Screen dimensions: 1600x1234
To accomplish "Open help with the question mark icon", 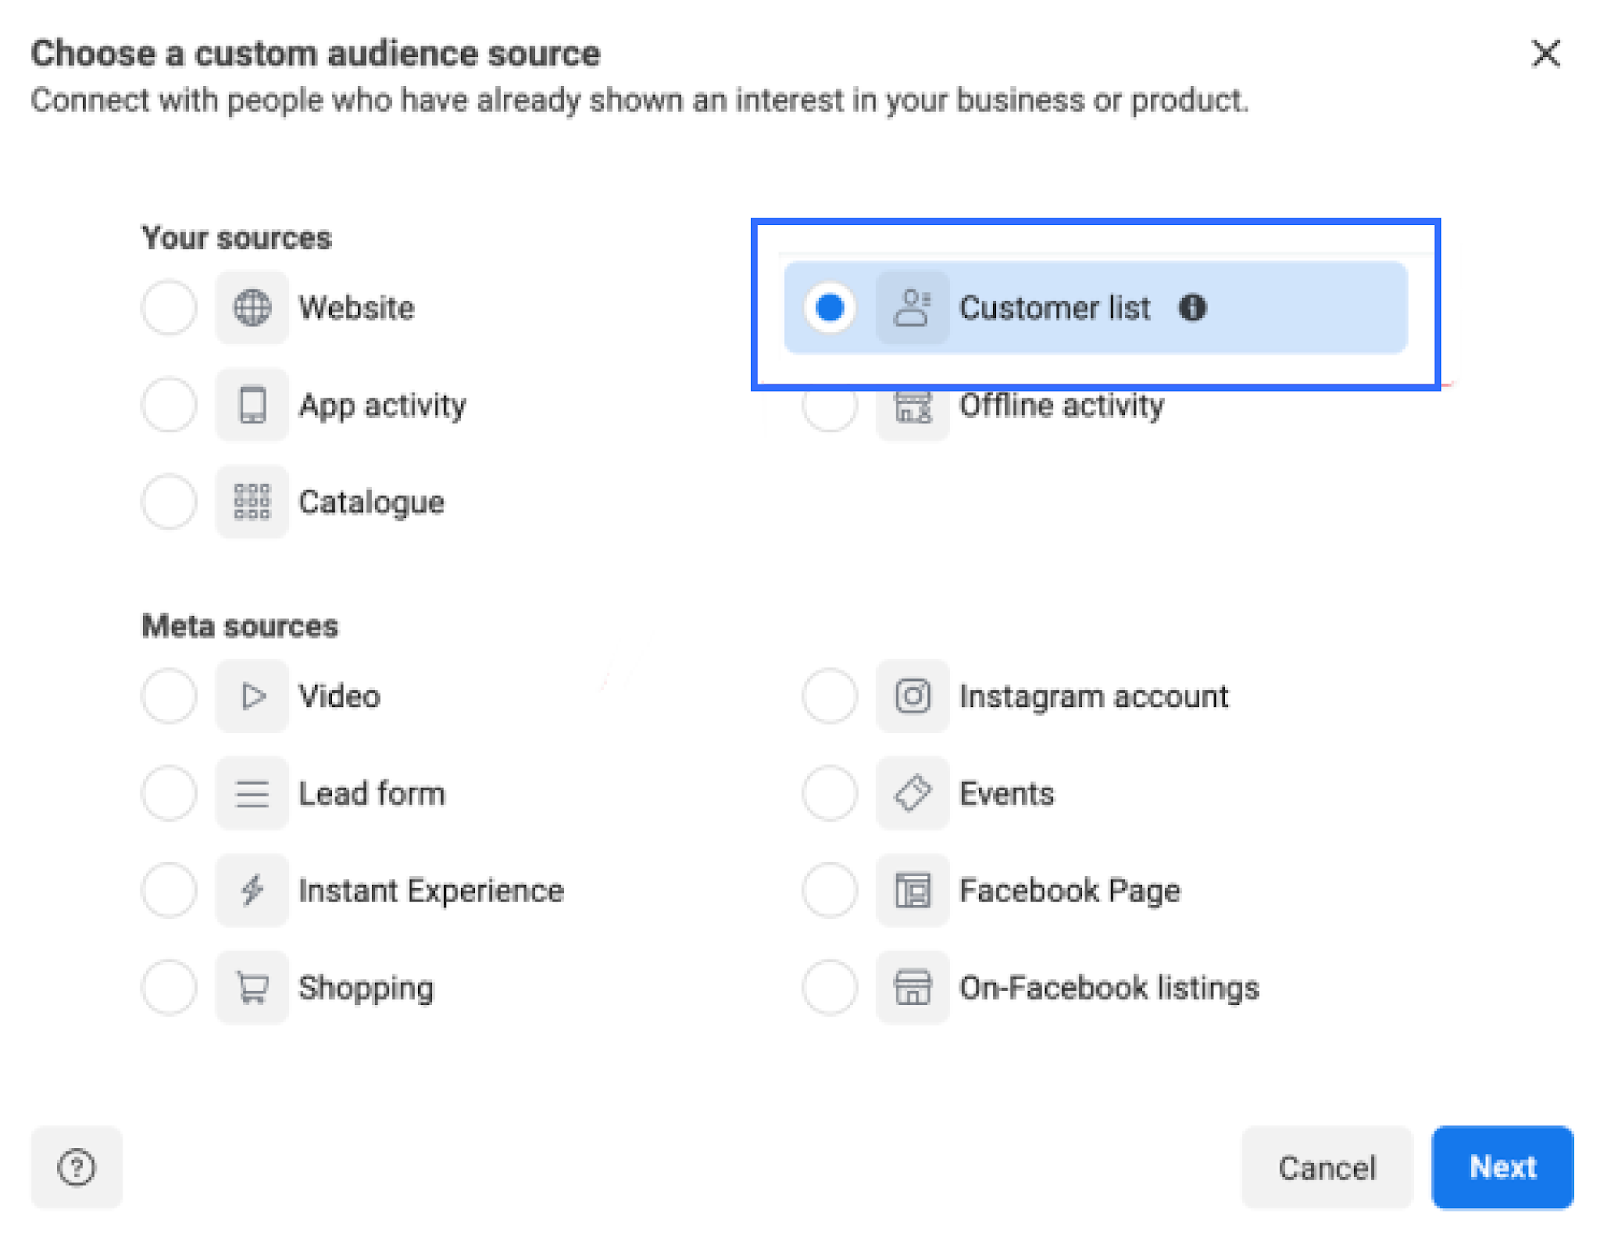I will pyautogui.click(x=77, y=1167).
